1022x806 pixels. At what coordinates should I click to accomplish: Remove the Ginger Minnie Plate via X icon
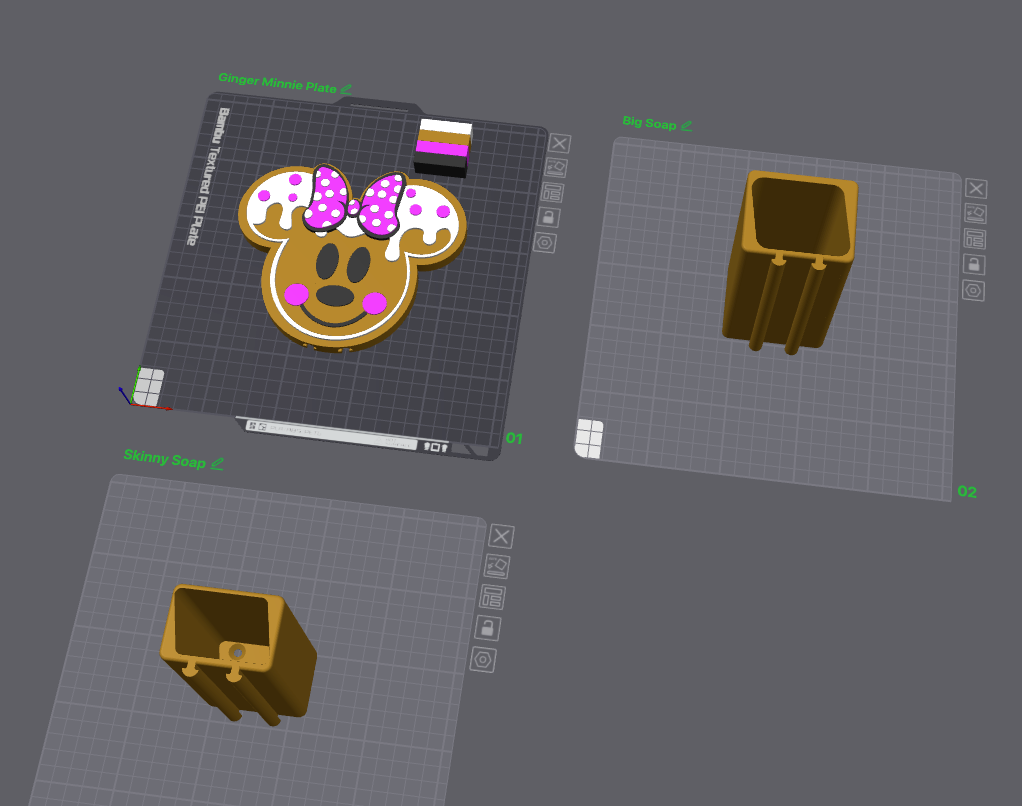(x=559, y=144)
